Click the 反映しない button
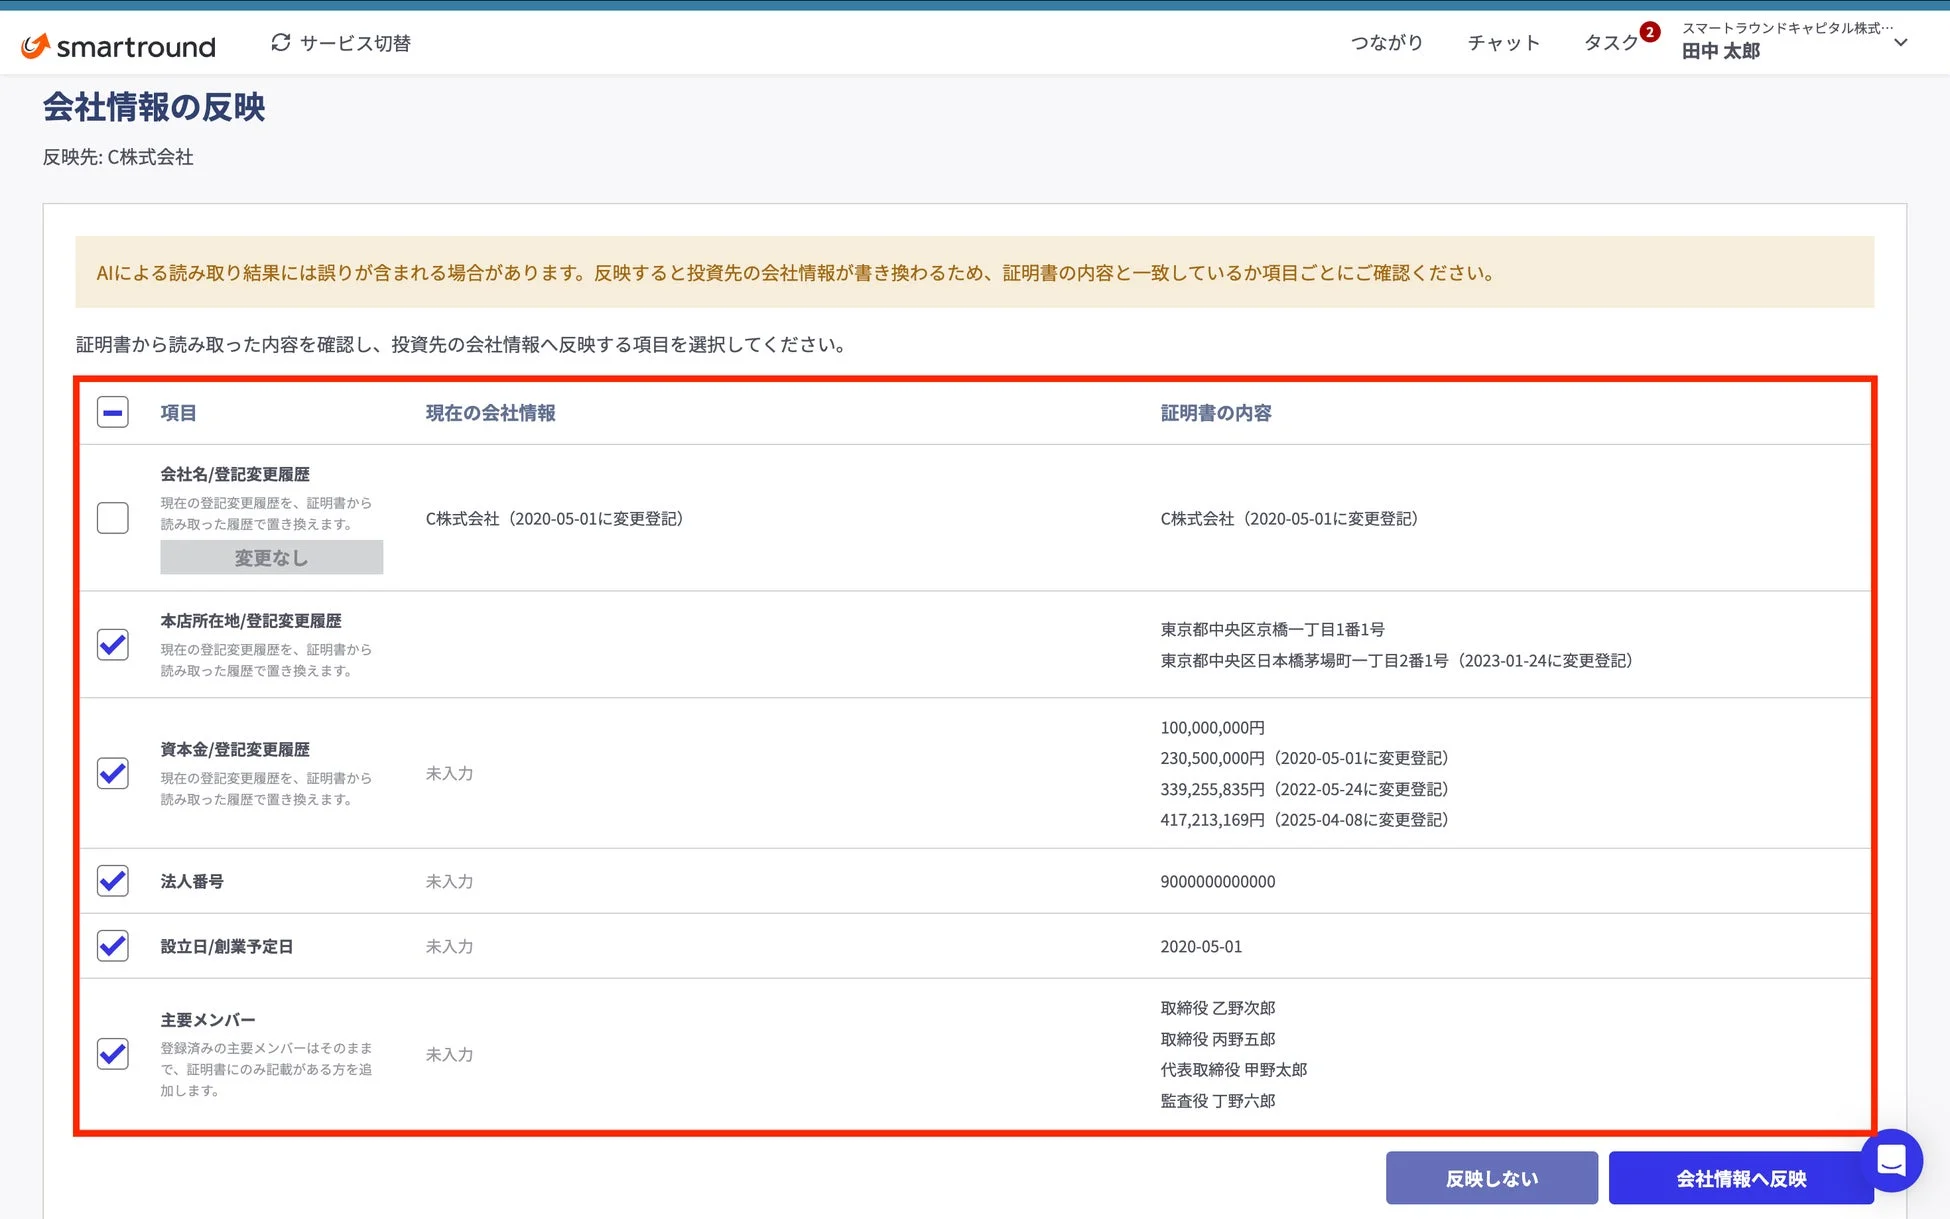 [x=1491, y=1178]
